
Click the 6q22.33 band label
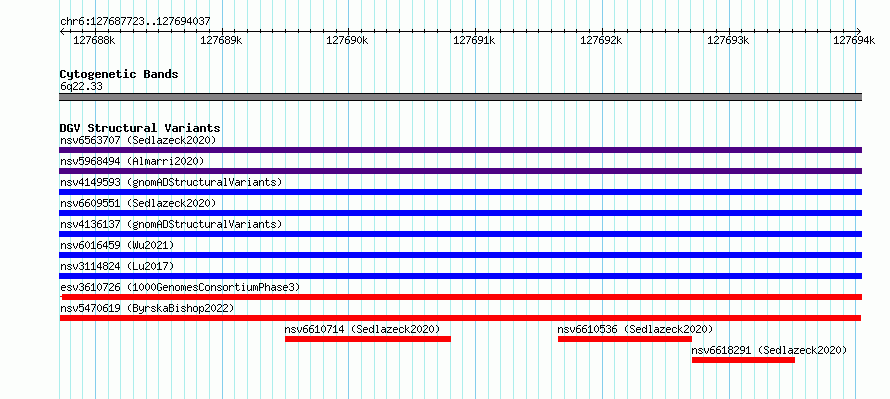tap(81, 87)
